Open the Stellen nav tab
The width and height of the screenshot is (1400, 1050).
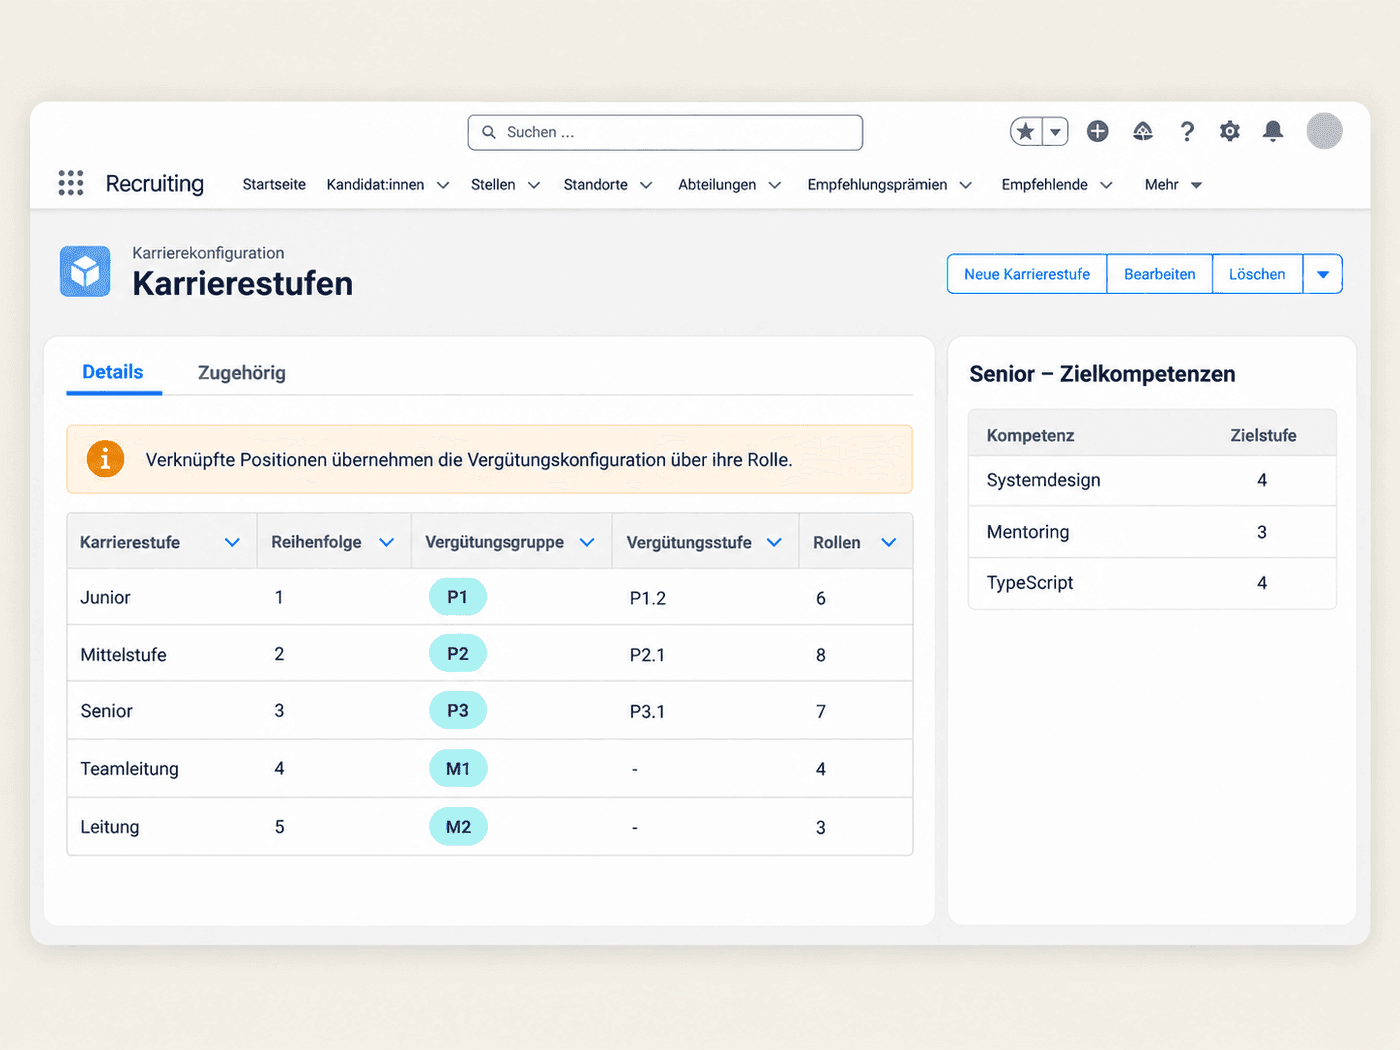(493, 184)
